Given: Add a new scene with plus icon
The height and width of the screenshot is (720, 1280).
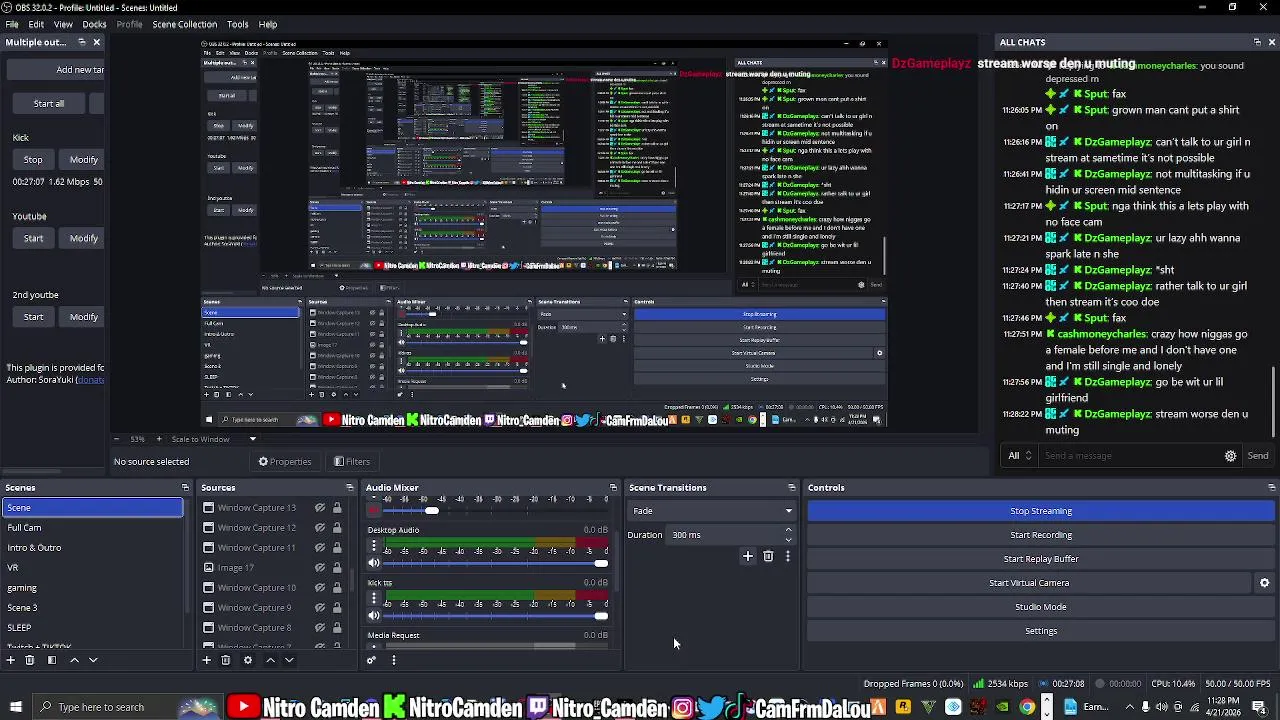Looking at the screenshot, I should coord(10,660).
